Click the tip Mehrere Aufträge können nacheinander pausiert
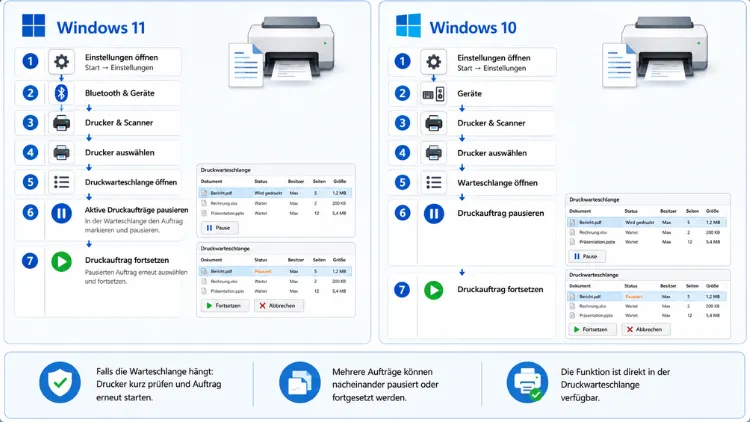 pyautogui.click(x=386, y=385)
